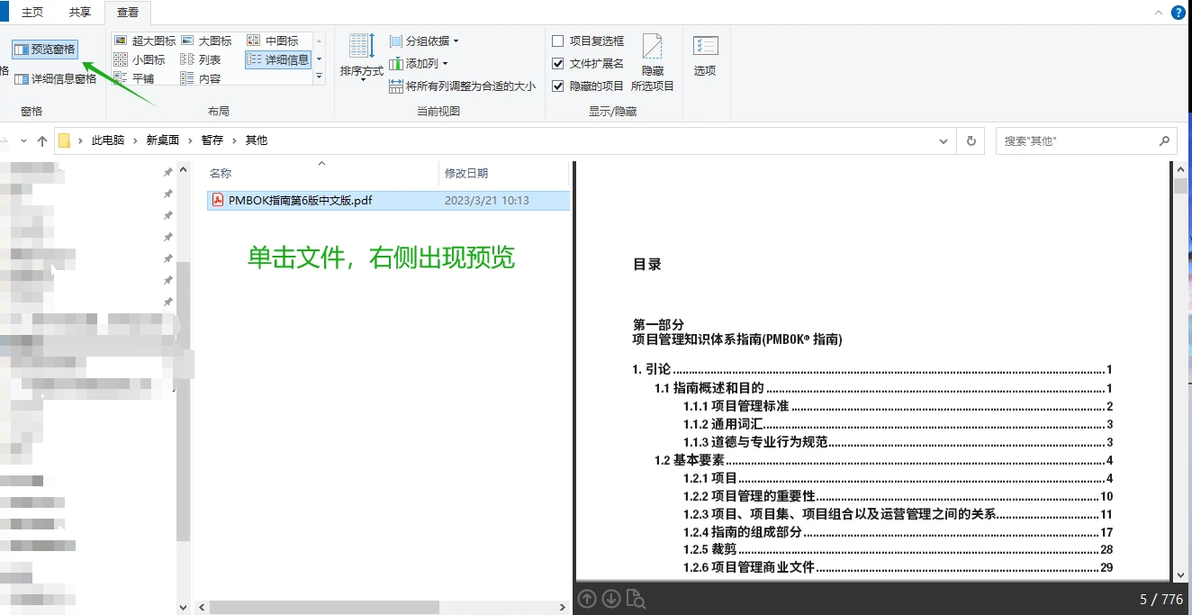
Task: Expand the layout gallery more arrow
Action: (319, 78)
